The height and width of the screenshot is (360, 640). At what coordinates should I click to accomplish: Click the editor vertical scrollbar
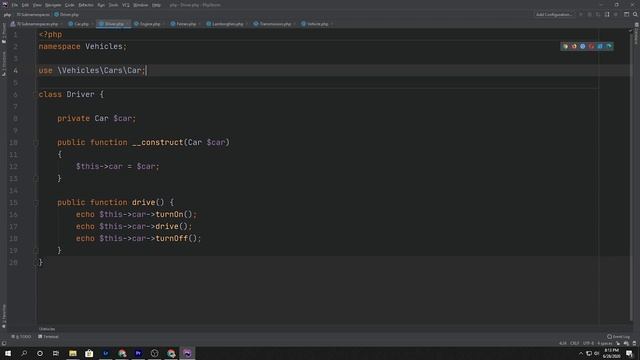coord(631,176)
